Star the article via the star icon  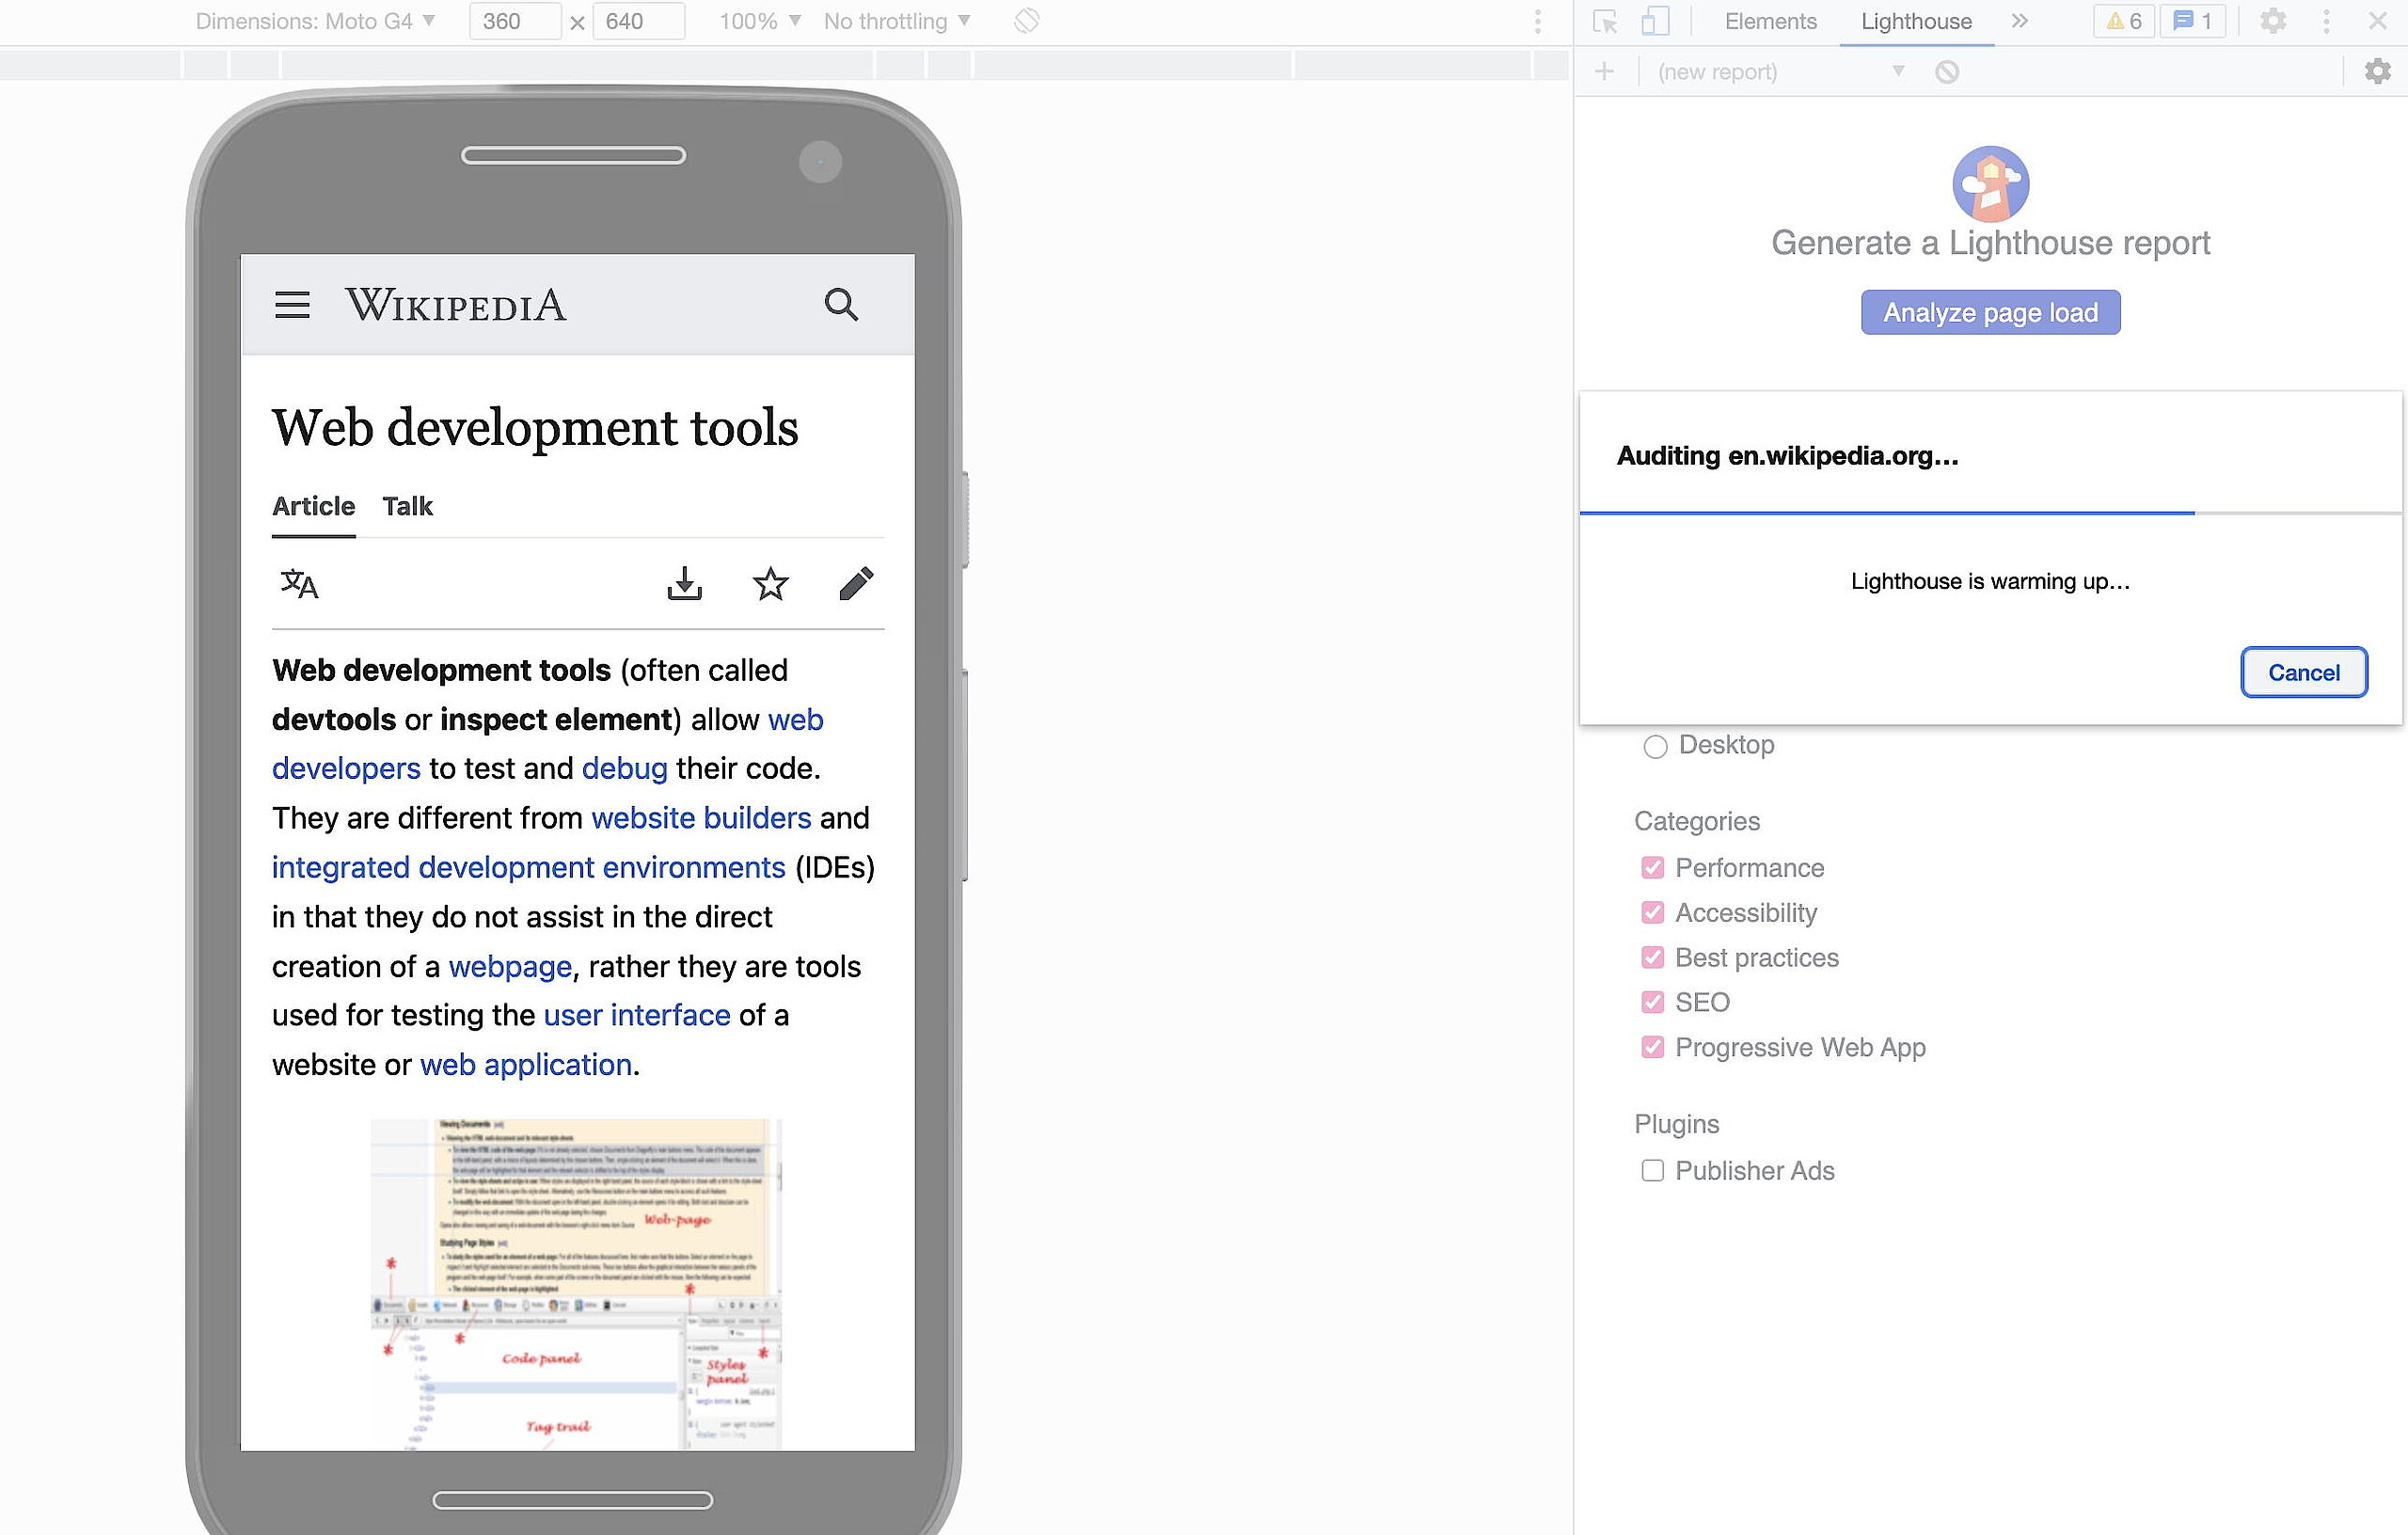pyautogui.click(x=770, y=585)
